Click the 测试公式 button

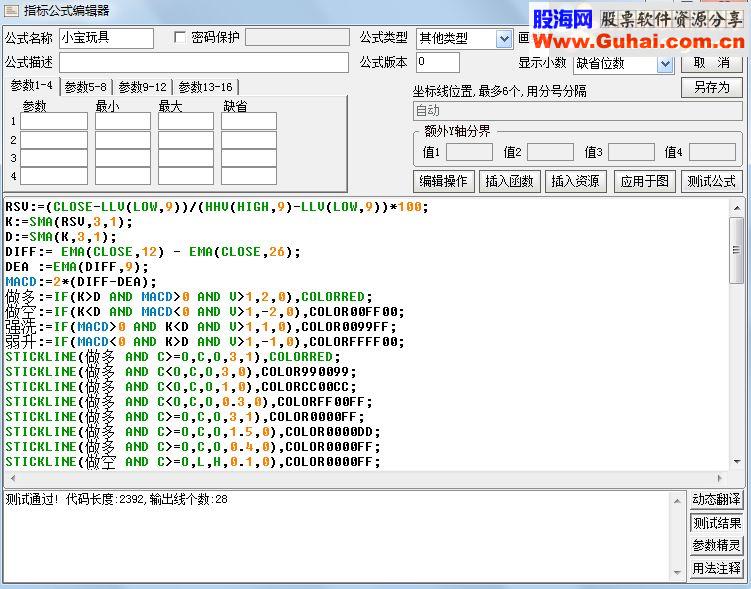pos(711,181)
